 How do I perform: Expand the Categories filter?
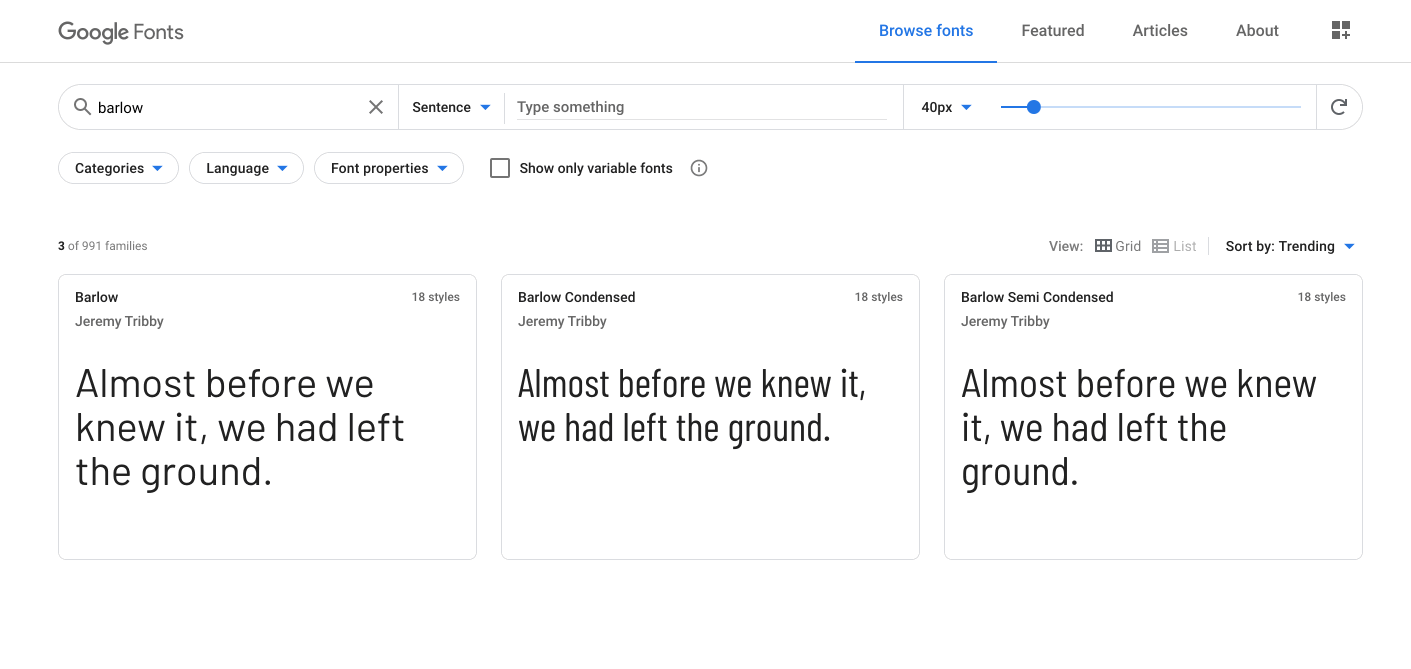pos(119,168)
